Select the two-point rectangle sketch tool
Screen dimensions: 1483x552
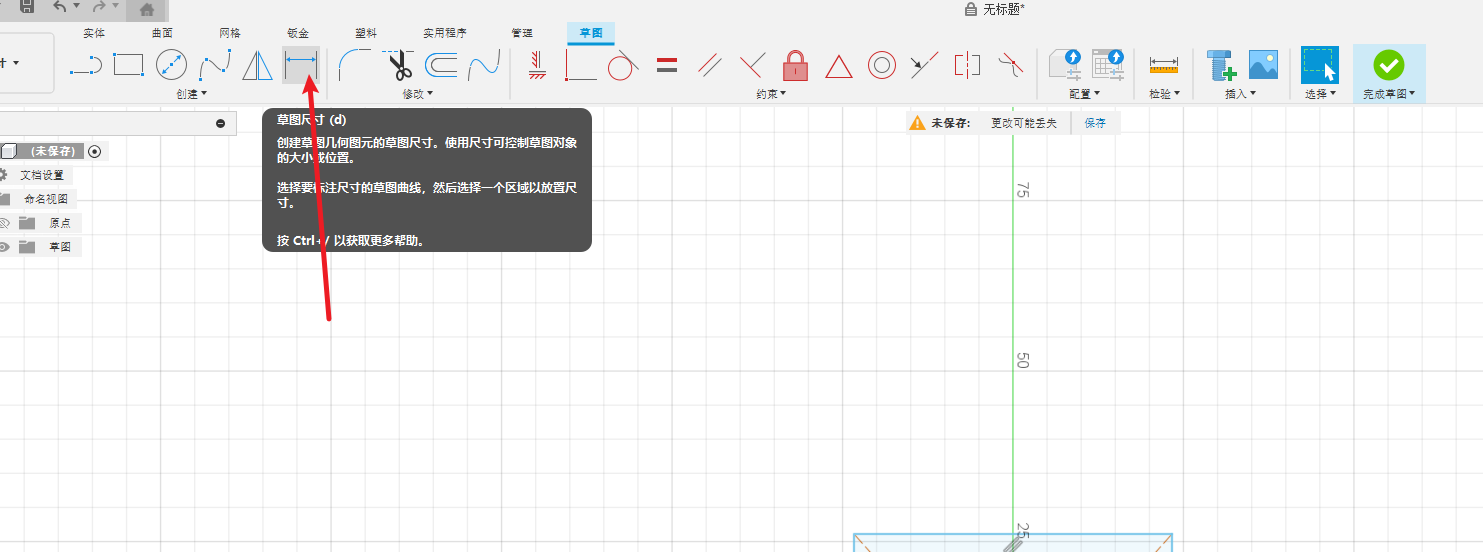128,65
